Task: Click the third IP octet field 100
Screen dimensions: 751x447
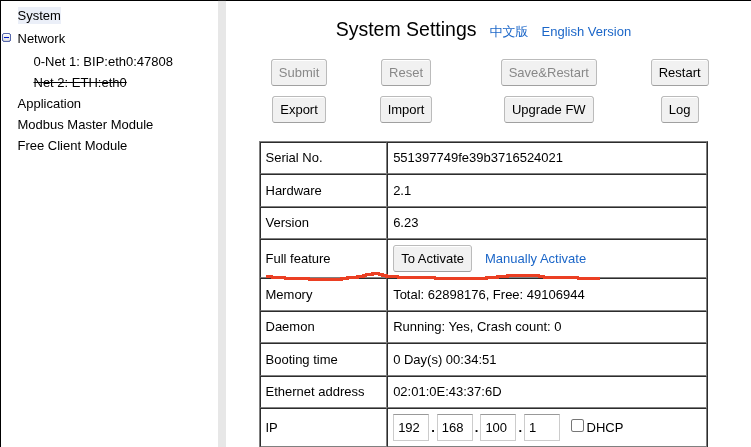Action: pos(498,427)
